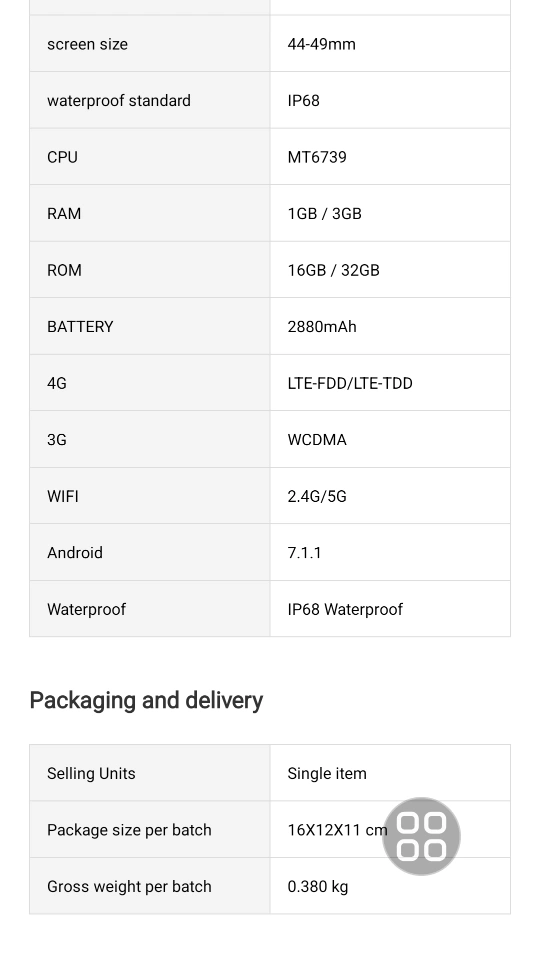Viewport: 540px width, 961px height.
Task: Tap the BATTERY row label
Action: pos(80,327)
